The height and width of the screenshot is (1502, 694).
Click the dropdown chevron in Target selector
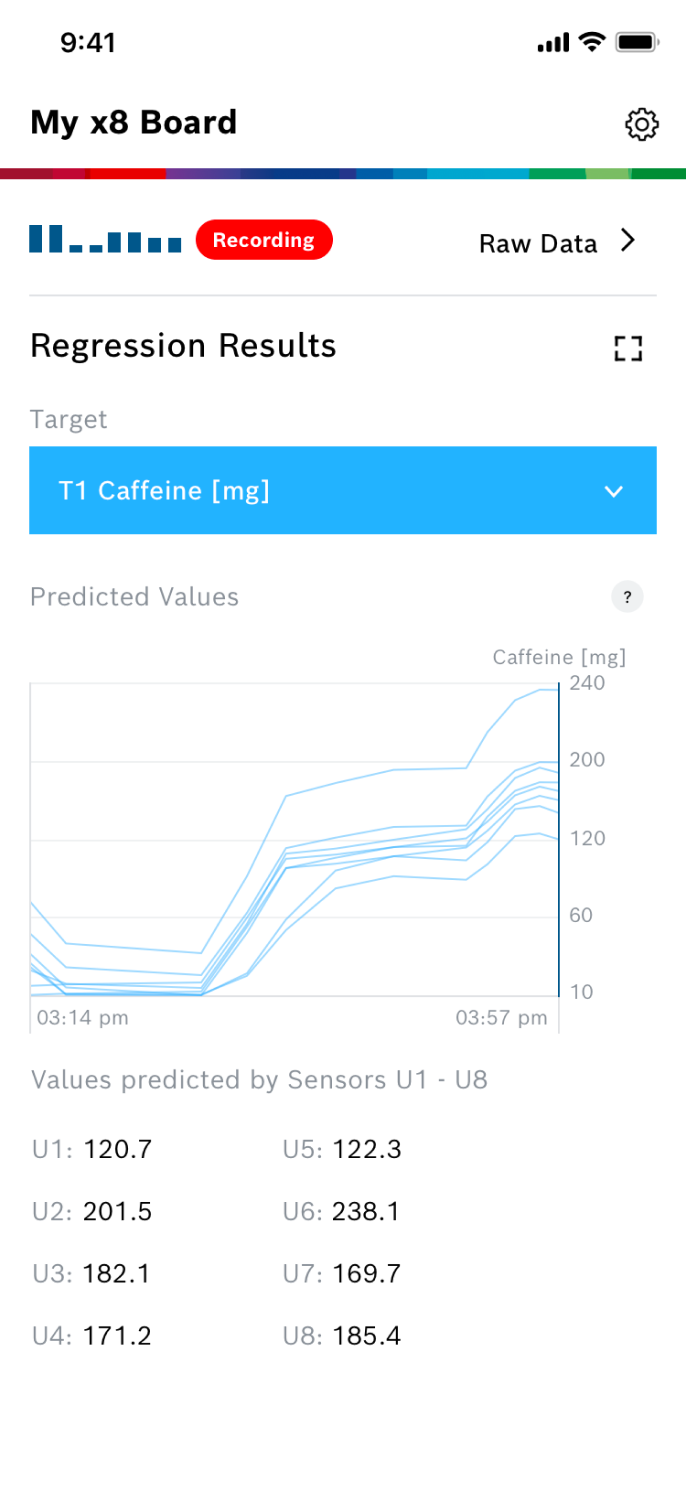pyautogui.click(x=614, y=491)
